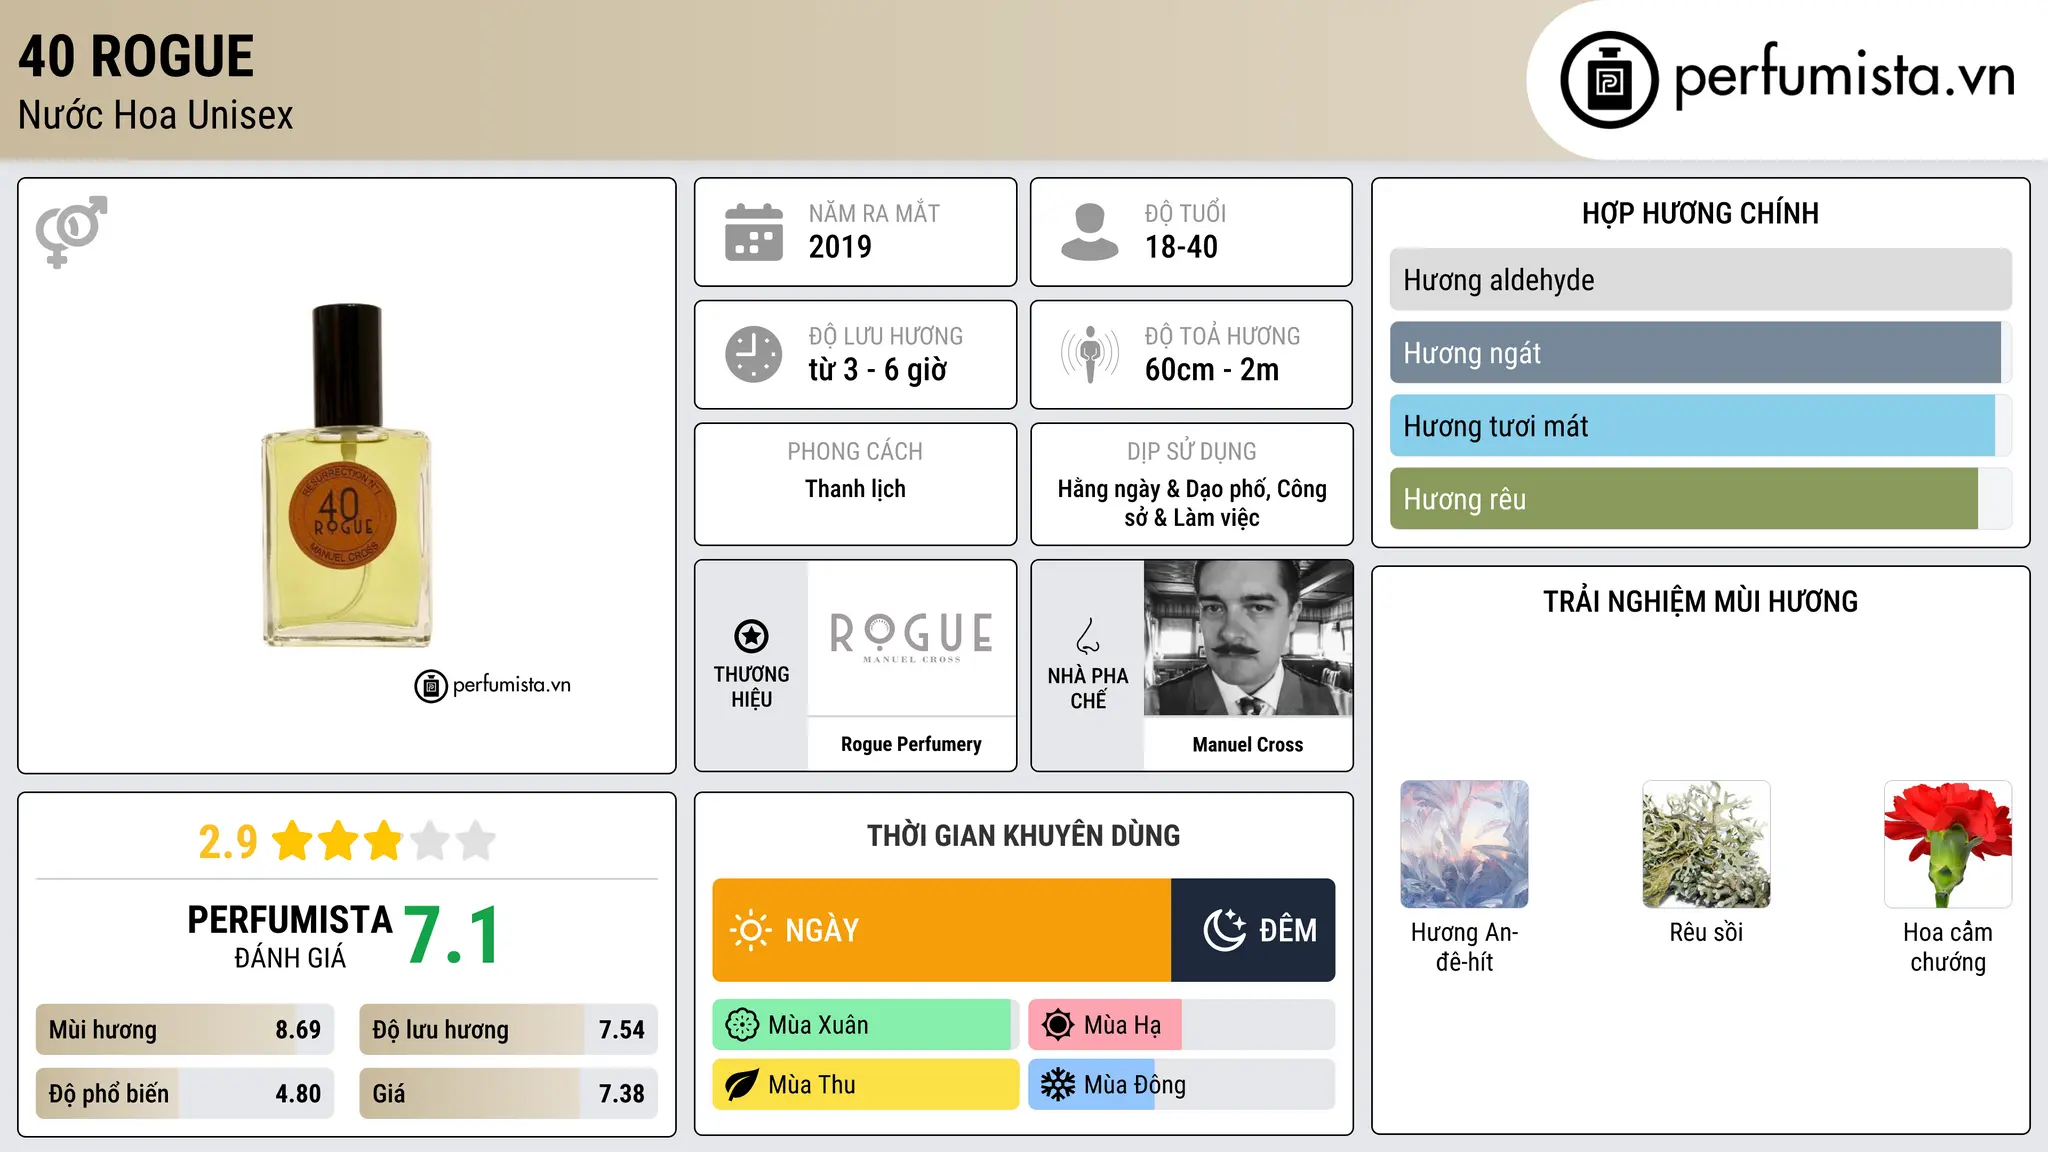
Task: Click the Hương aldehyde accord bar
Action: pyautogui.click(x=1700, y=280)
